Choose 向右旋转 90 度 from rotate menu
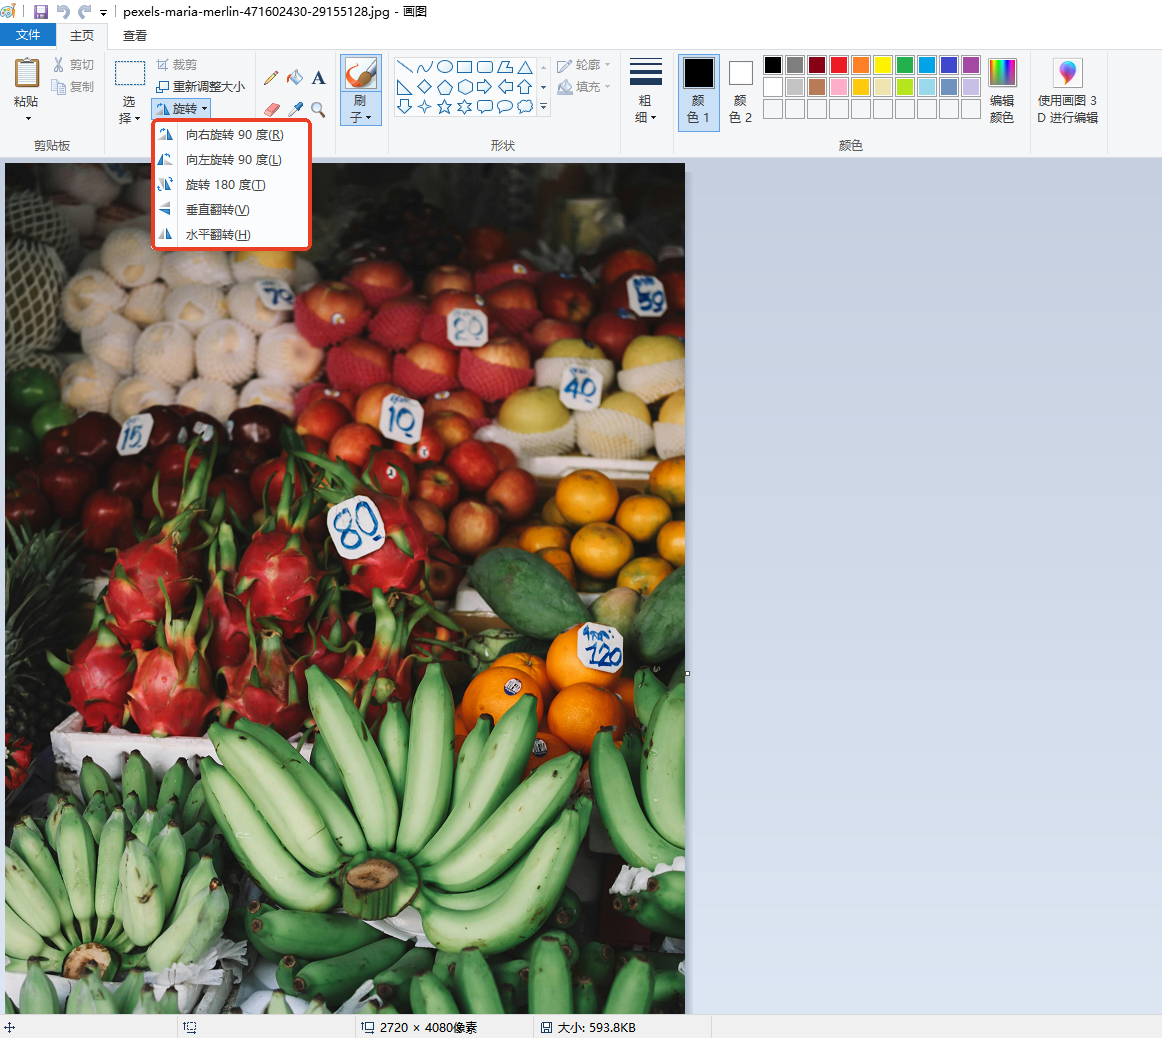Image resolution: width=1162 pixels, height=1038 pixels. coord(234,135)
